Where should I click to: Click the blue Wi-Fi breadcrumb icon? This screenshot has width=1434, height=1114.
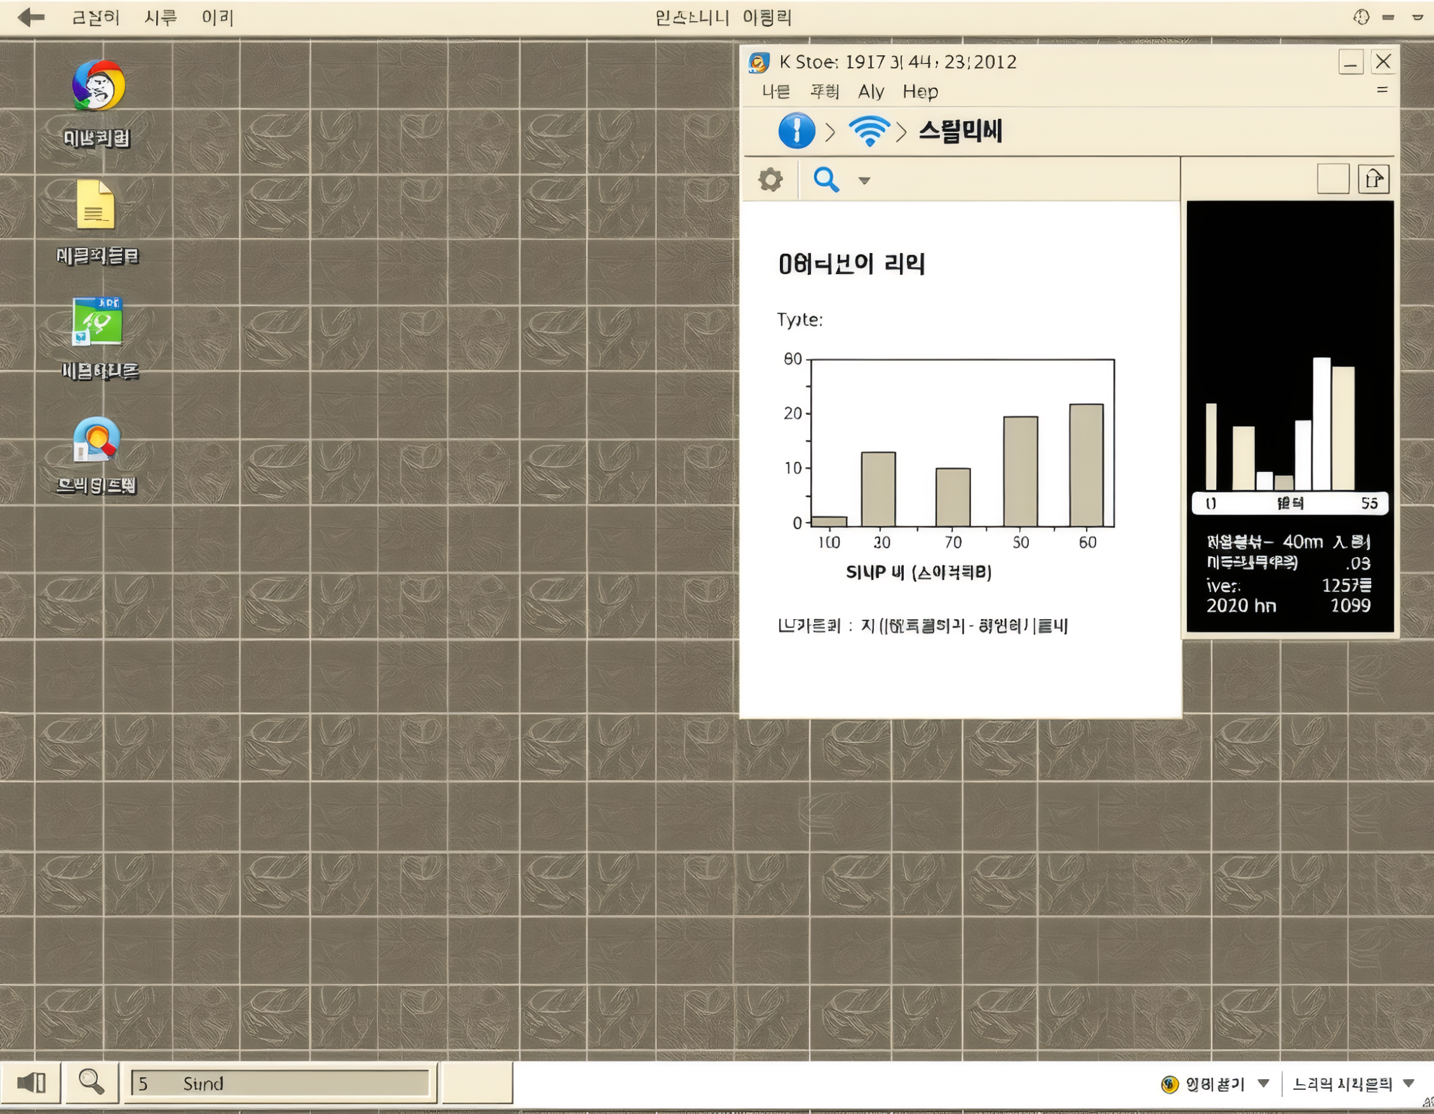click(869, 131)
